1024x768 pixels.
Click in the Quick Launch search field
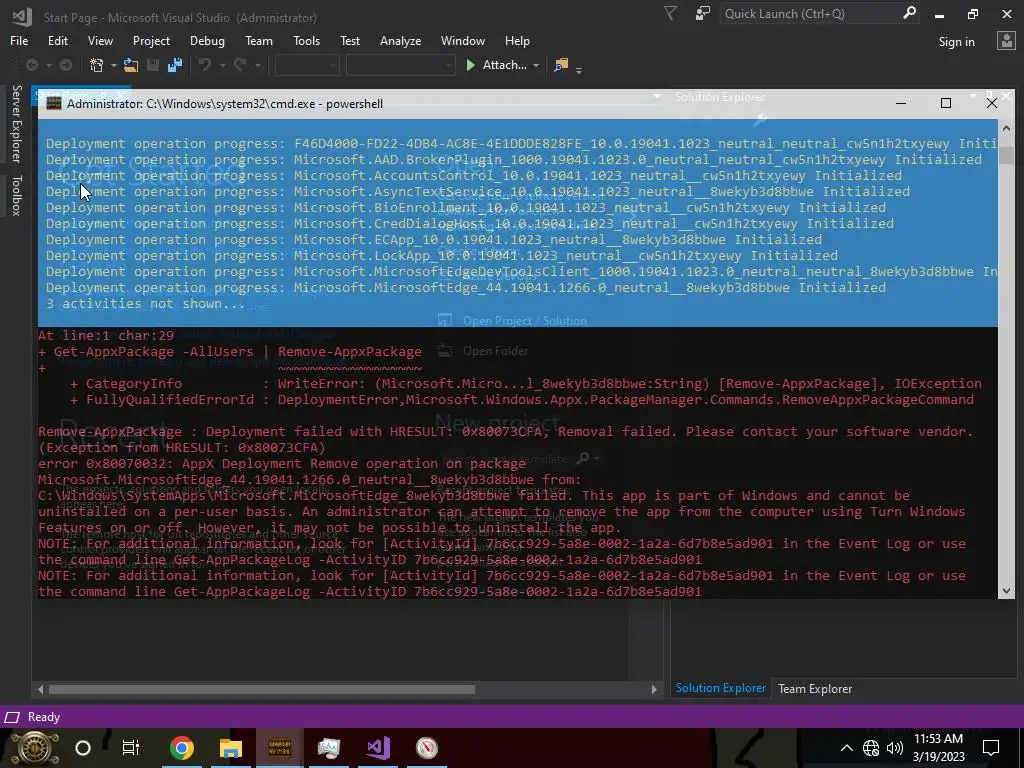(810, 13)
